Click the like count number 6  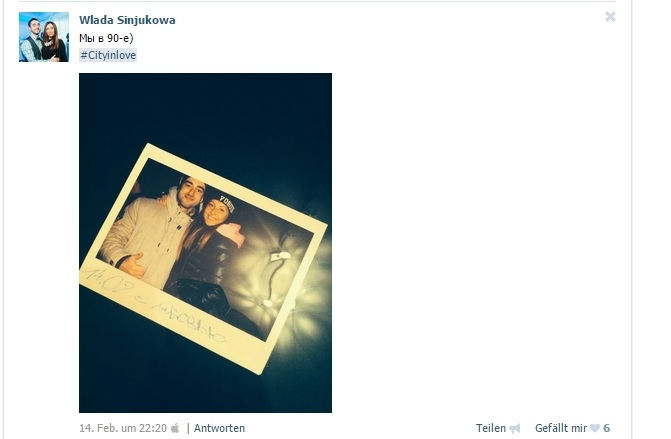[x=606, y=428]
